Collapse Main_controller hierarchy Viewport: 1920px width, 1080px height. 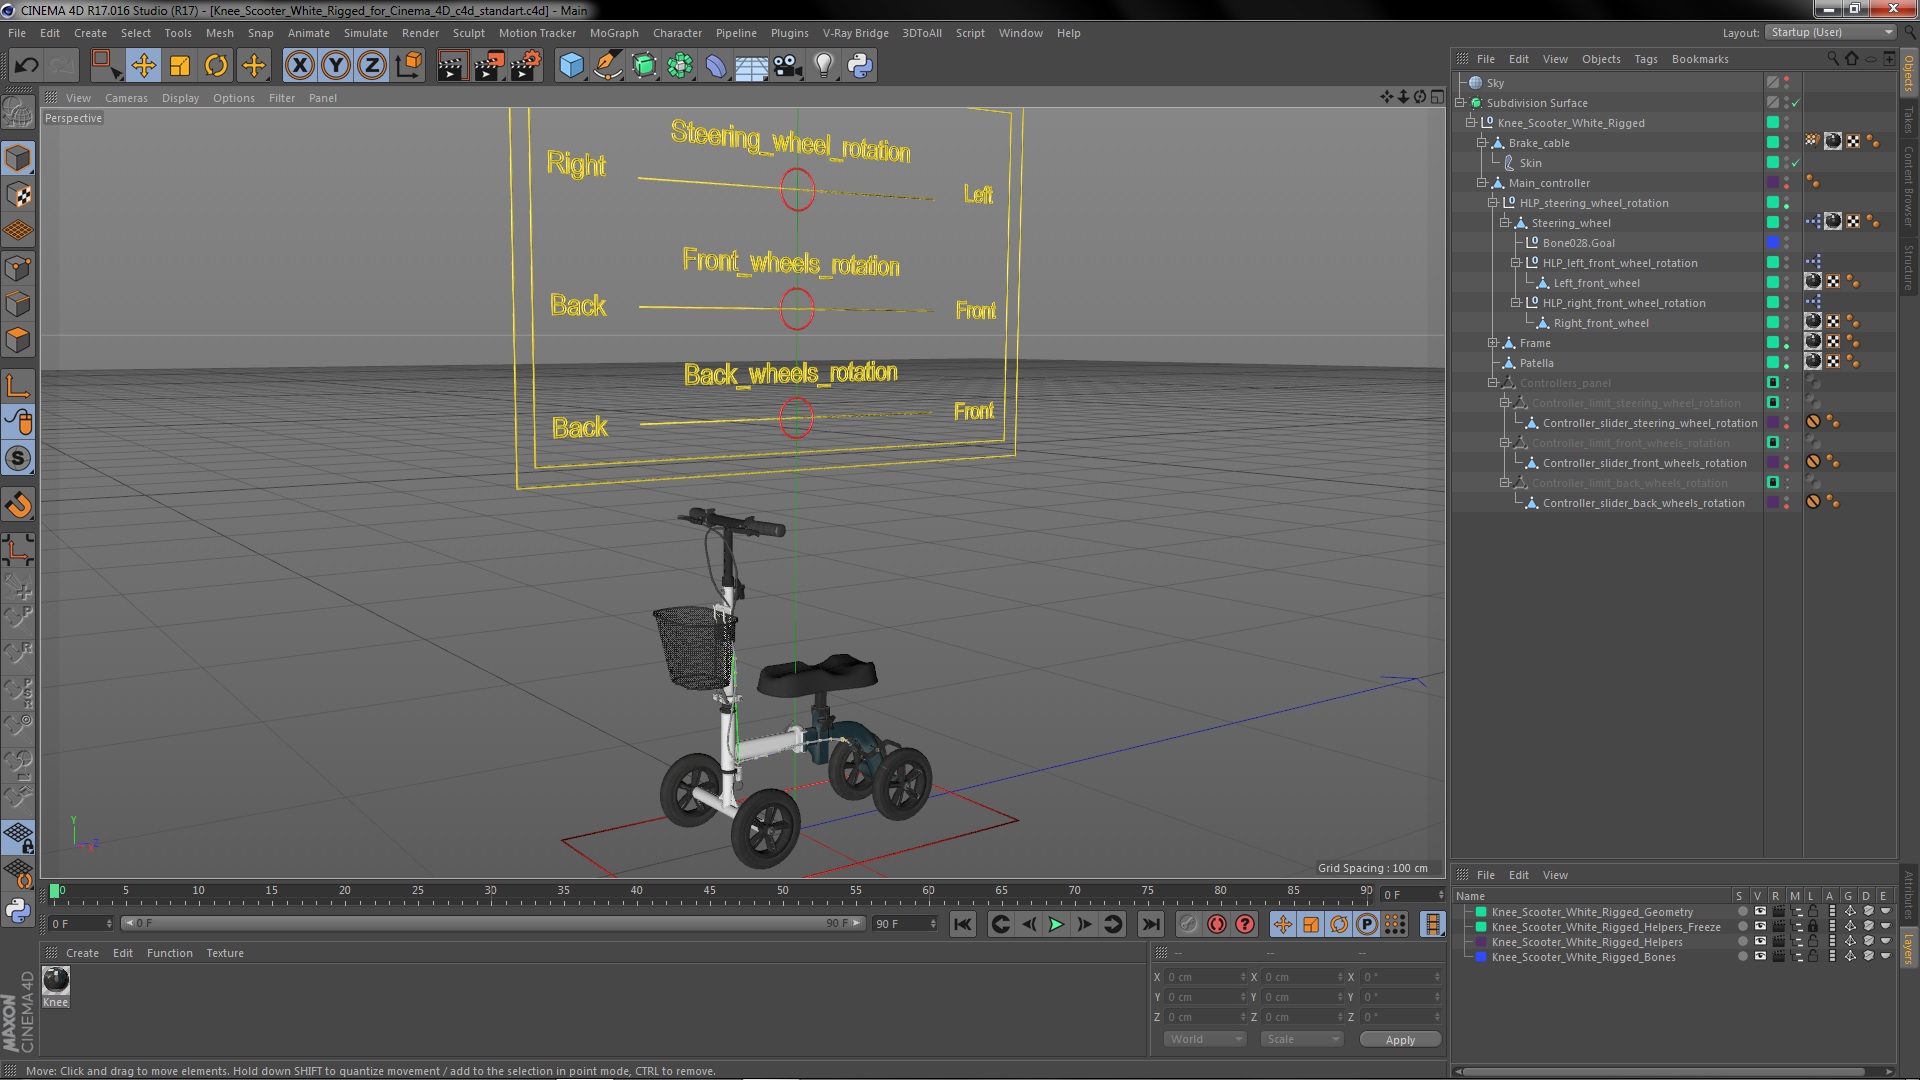pyautogui.click(x=1482, y=183)
